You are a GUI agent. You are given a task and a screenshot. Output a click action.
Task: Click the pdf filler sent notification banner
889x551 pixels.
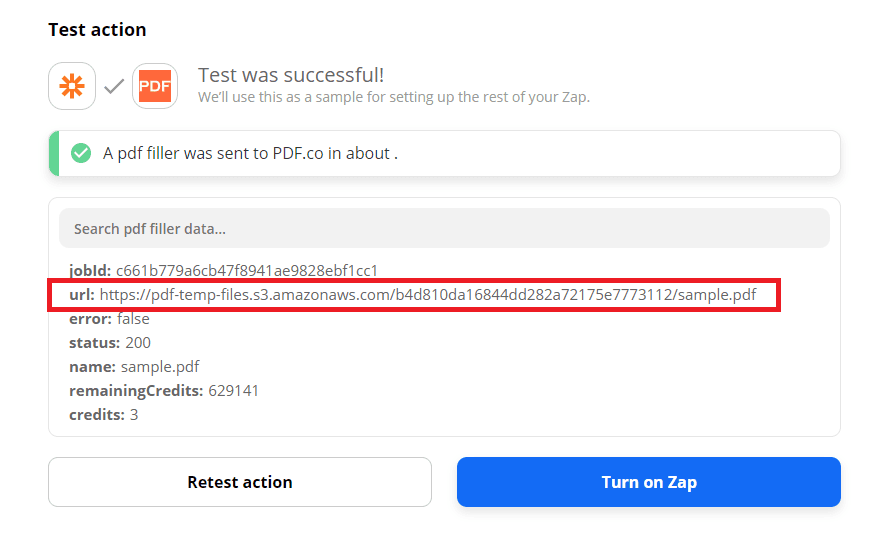click(x=444, y=153)
